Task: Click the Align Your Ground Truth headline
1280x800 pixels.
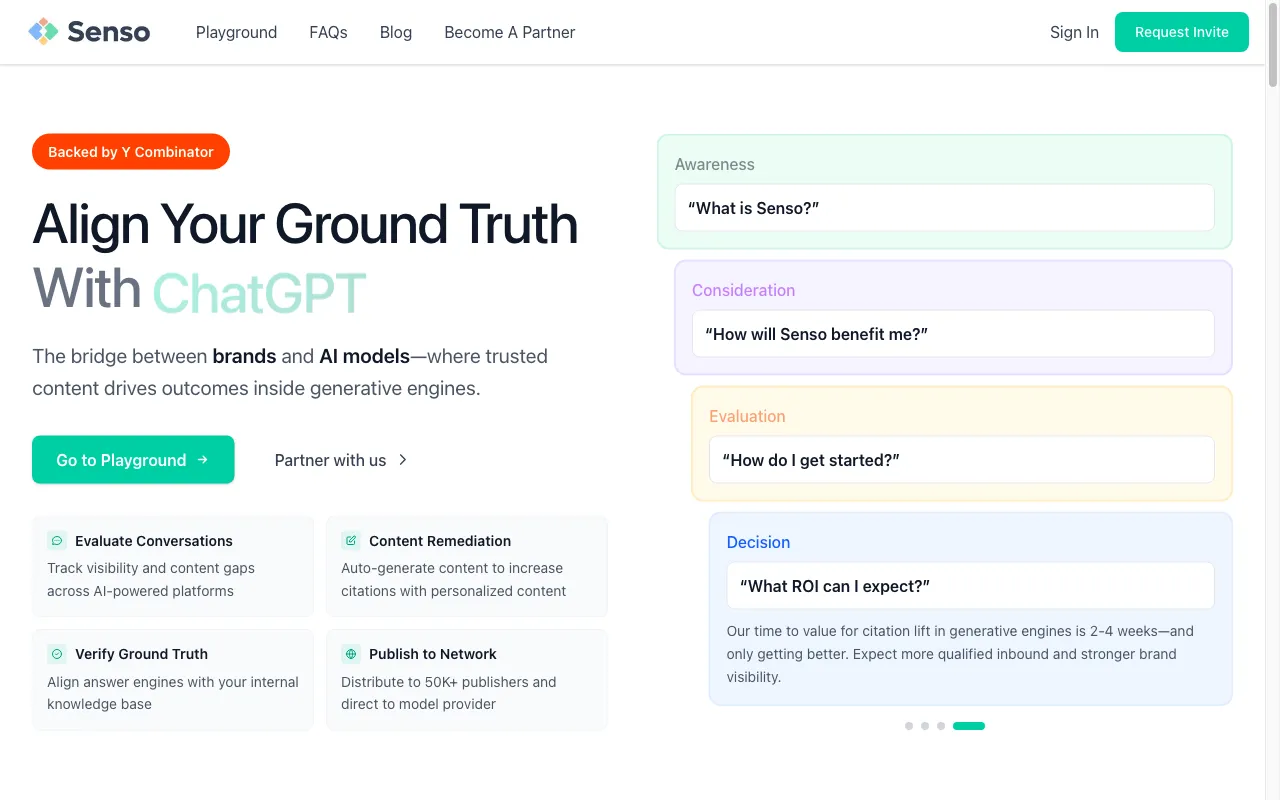Action: coord(305,224)
